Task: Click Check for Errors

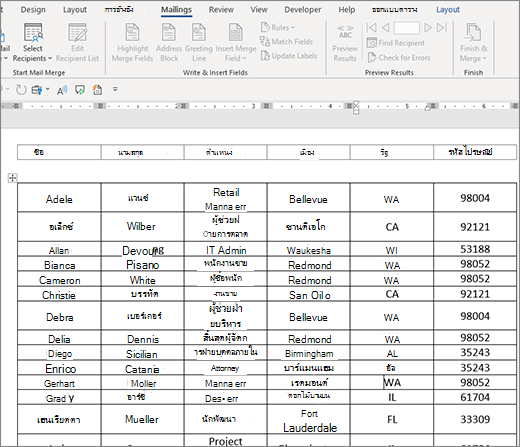Action: 399,58
